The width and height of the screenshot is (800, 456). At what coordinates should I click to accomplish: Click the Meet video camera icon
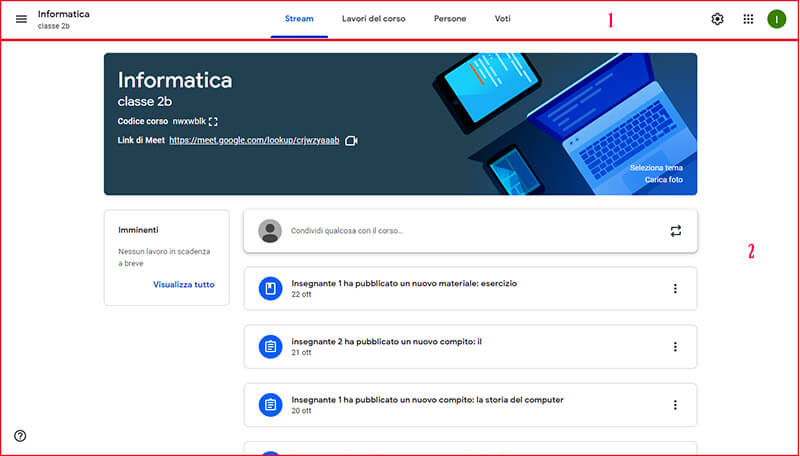(351, 140)
